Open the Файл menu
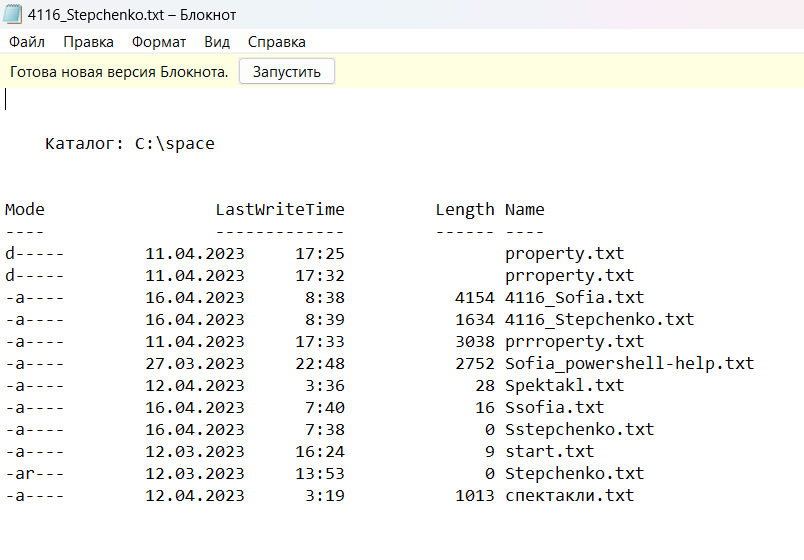804x560 pixels. pyautogui.click(x=27, y=42)
